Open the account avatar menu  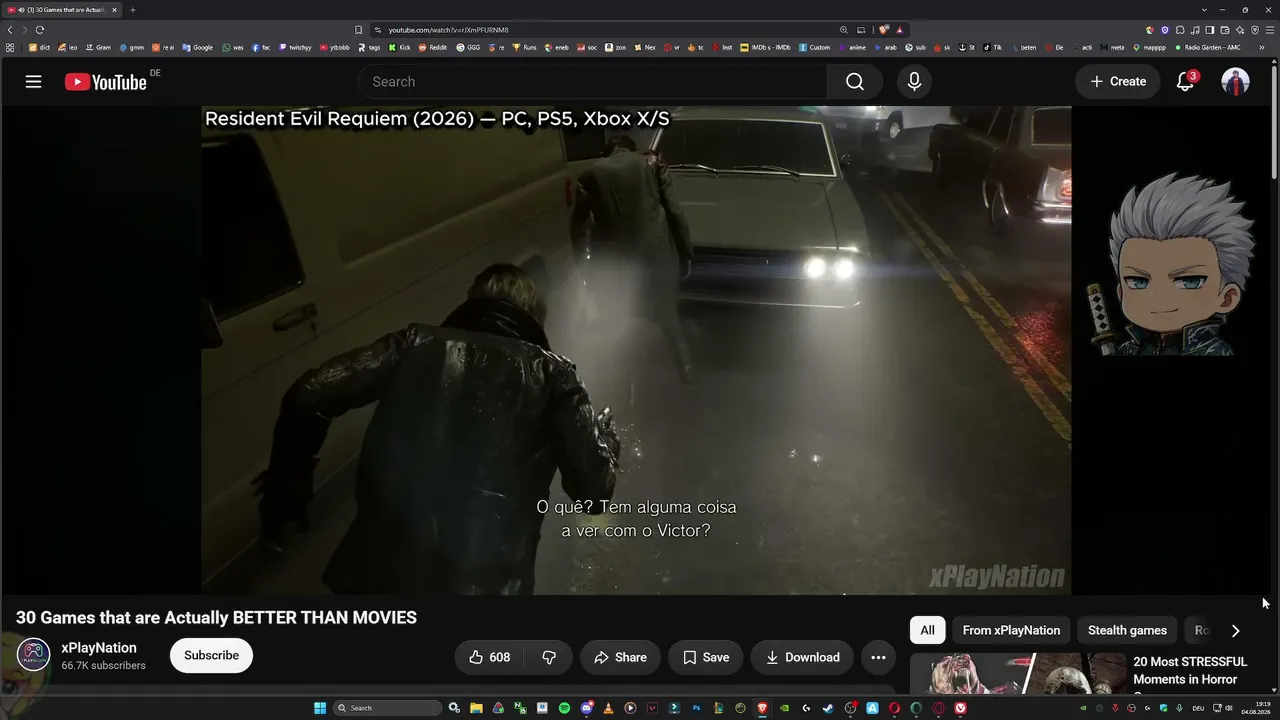click(x=1236, y=82)
